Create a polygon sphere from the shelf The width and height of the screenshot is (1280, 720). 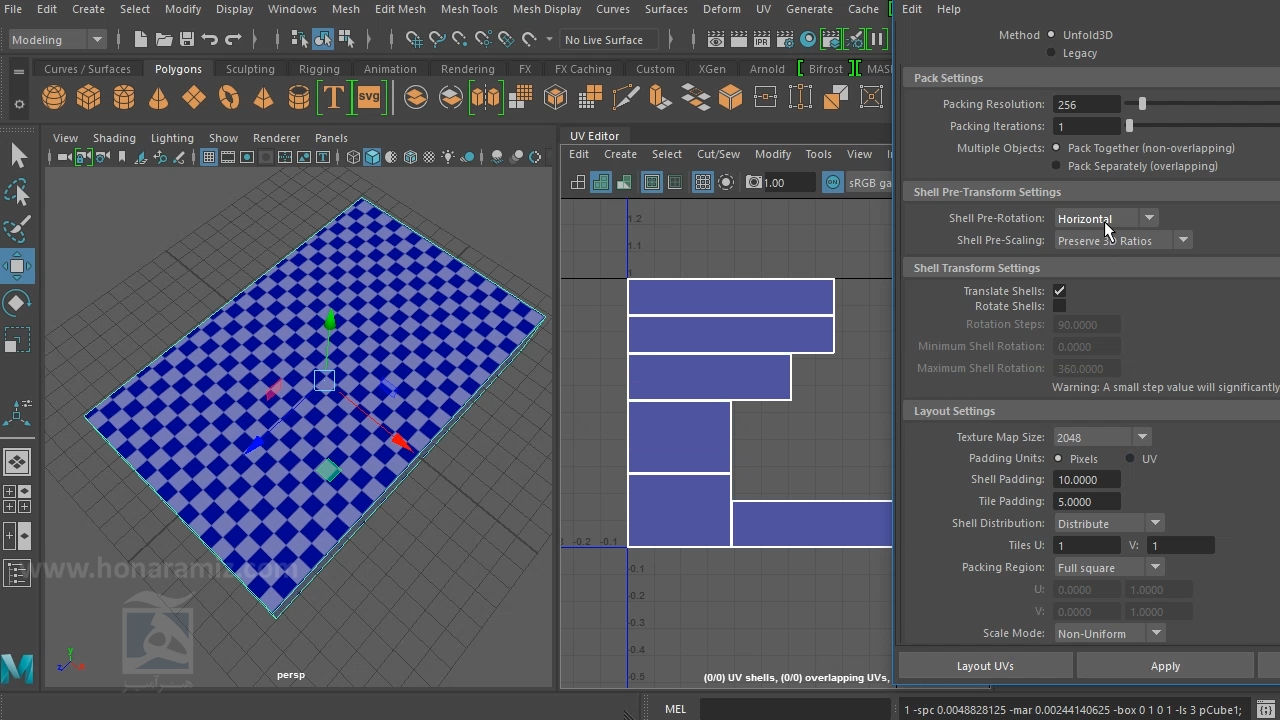pyautogui.click(x=54, y=97)
